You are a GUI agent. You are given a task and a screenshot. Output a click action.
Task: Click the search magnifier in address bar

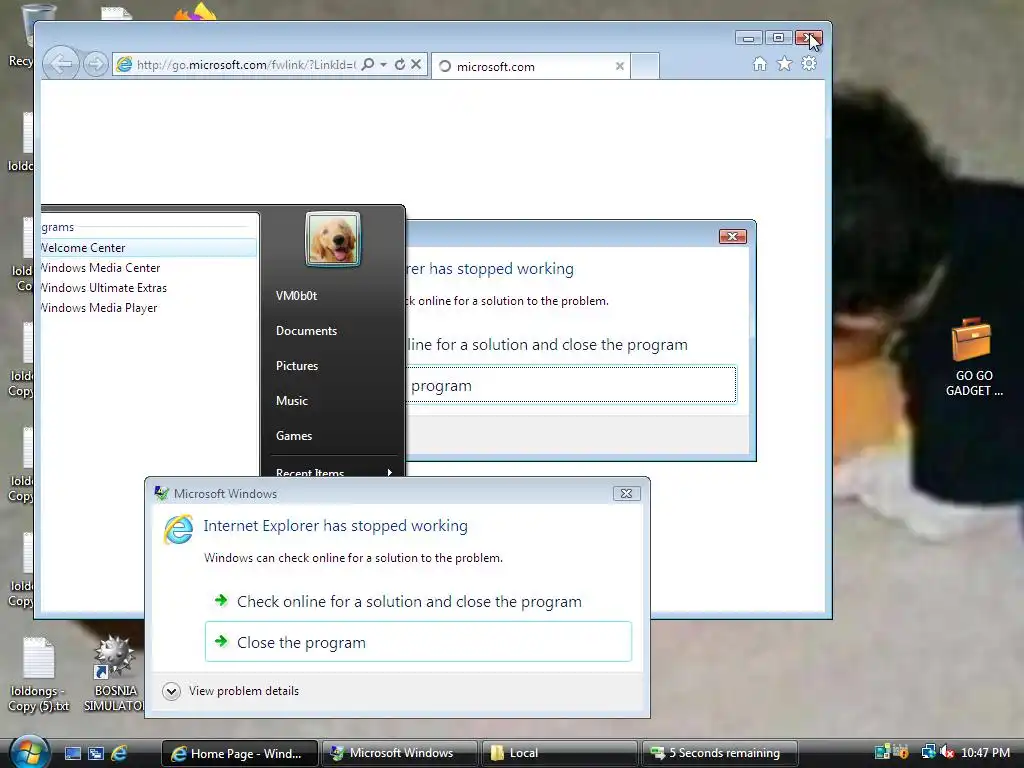[368, 64]
